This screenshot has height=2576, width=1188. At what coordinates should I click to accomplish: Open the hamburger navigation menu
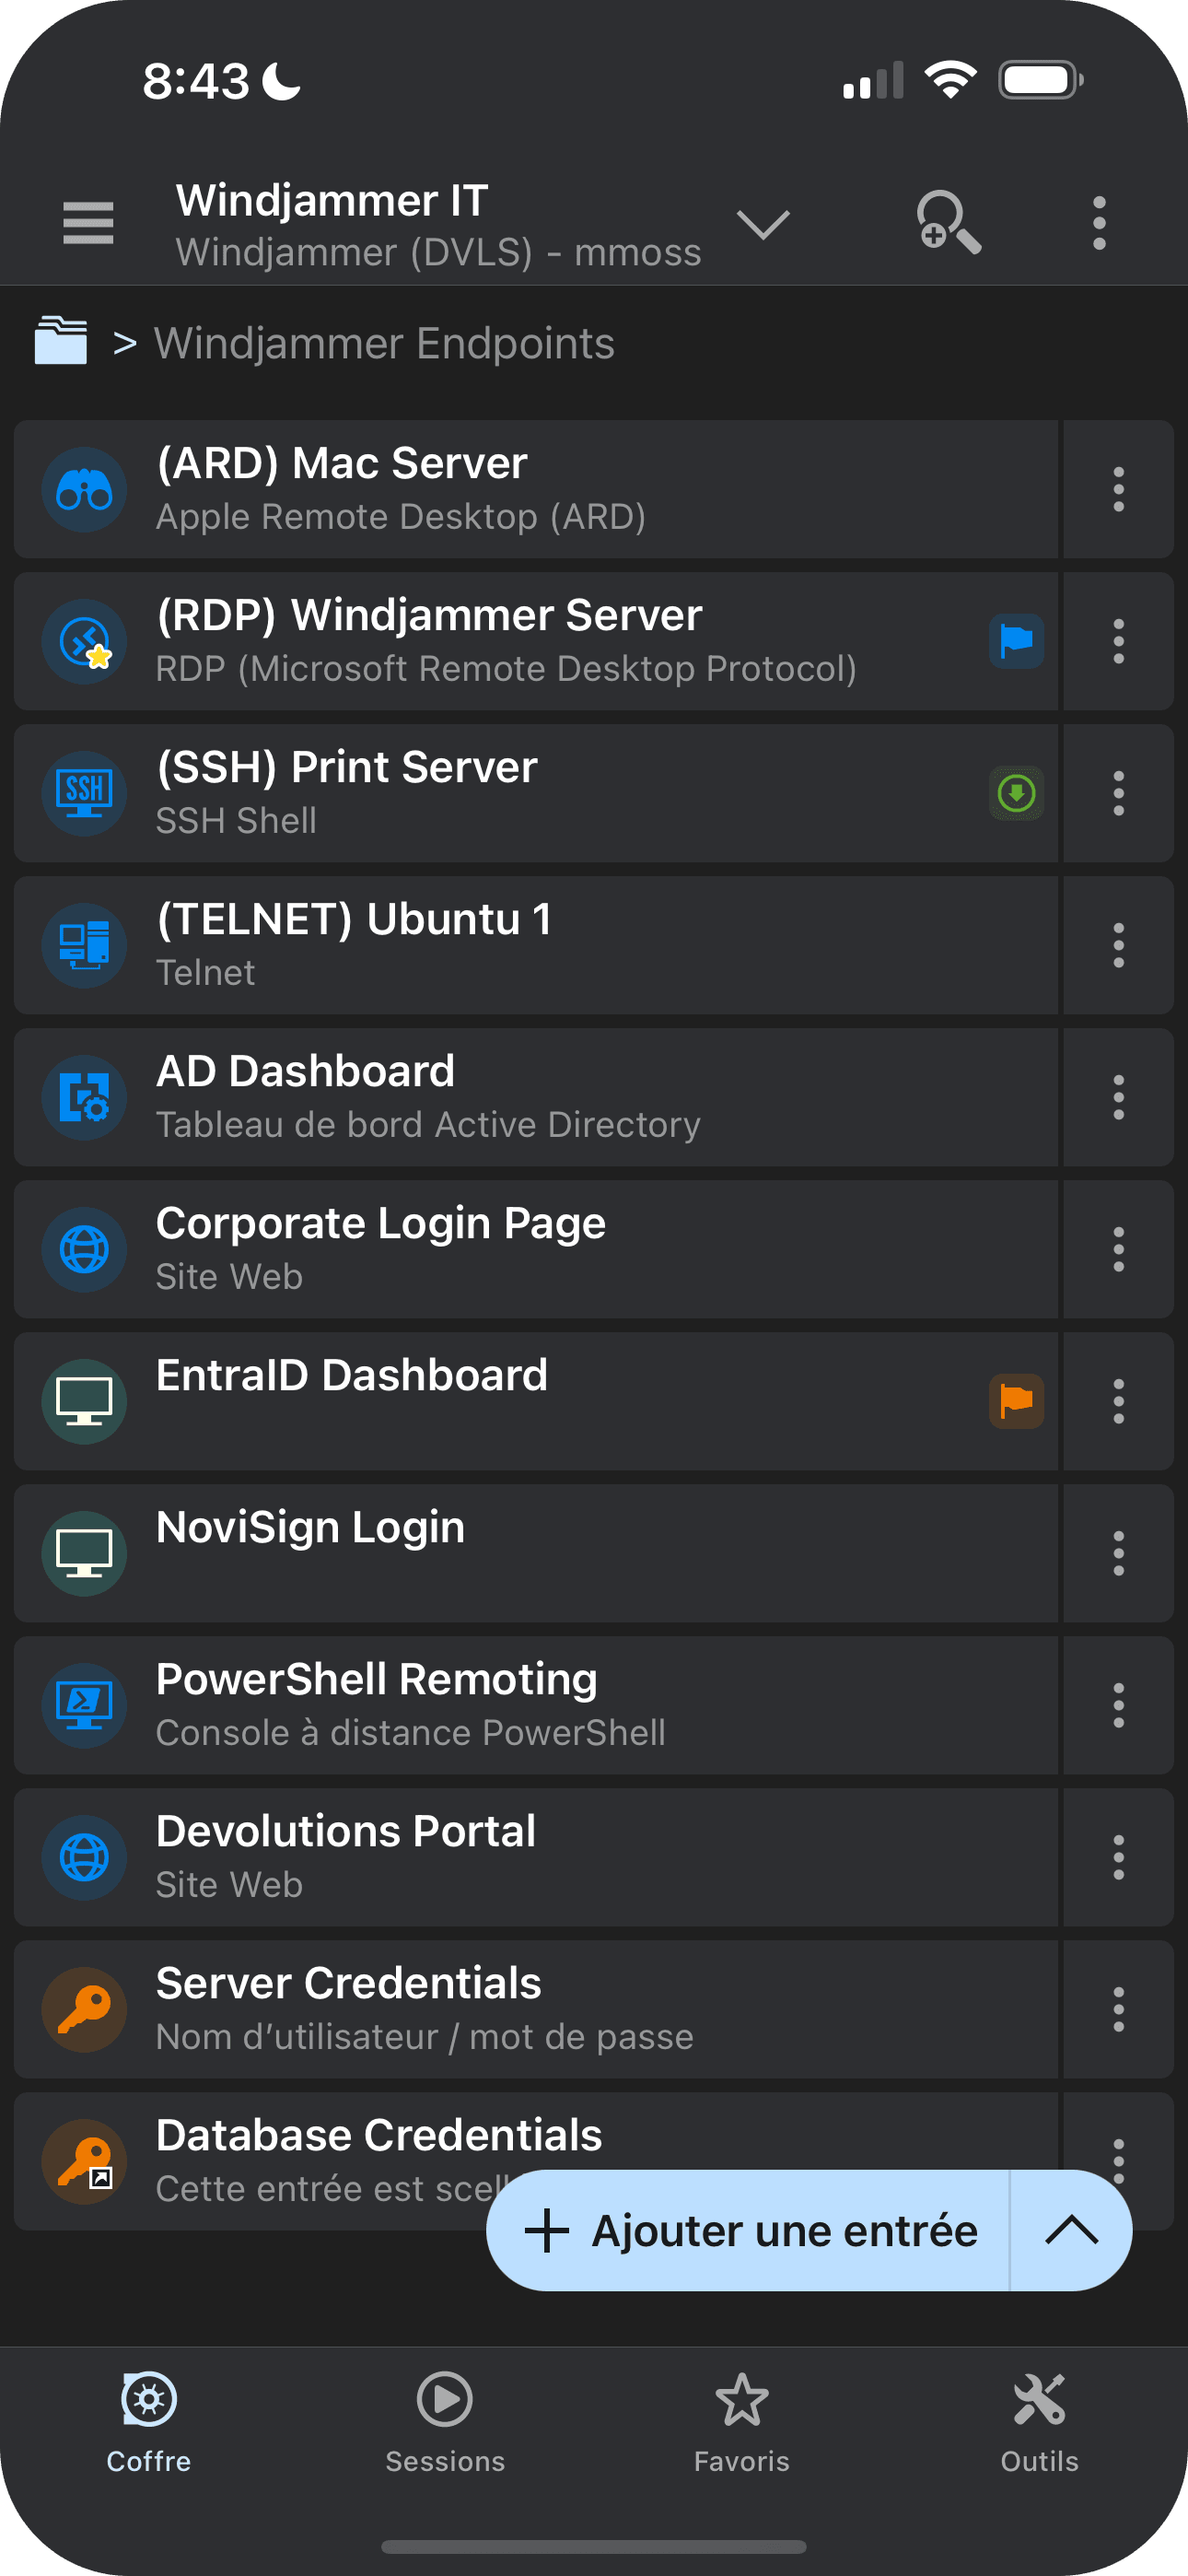coord(88,222)
